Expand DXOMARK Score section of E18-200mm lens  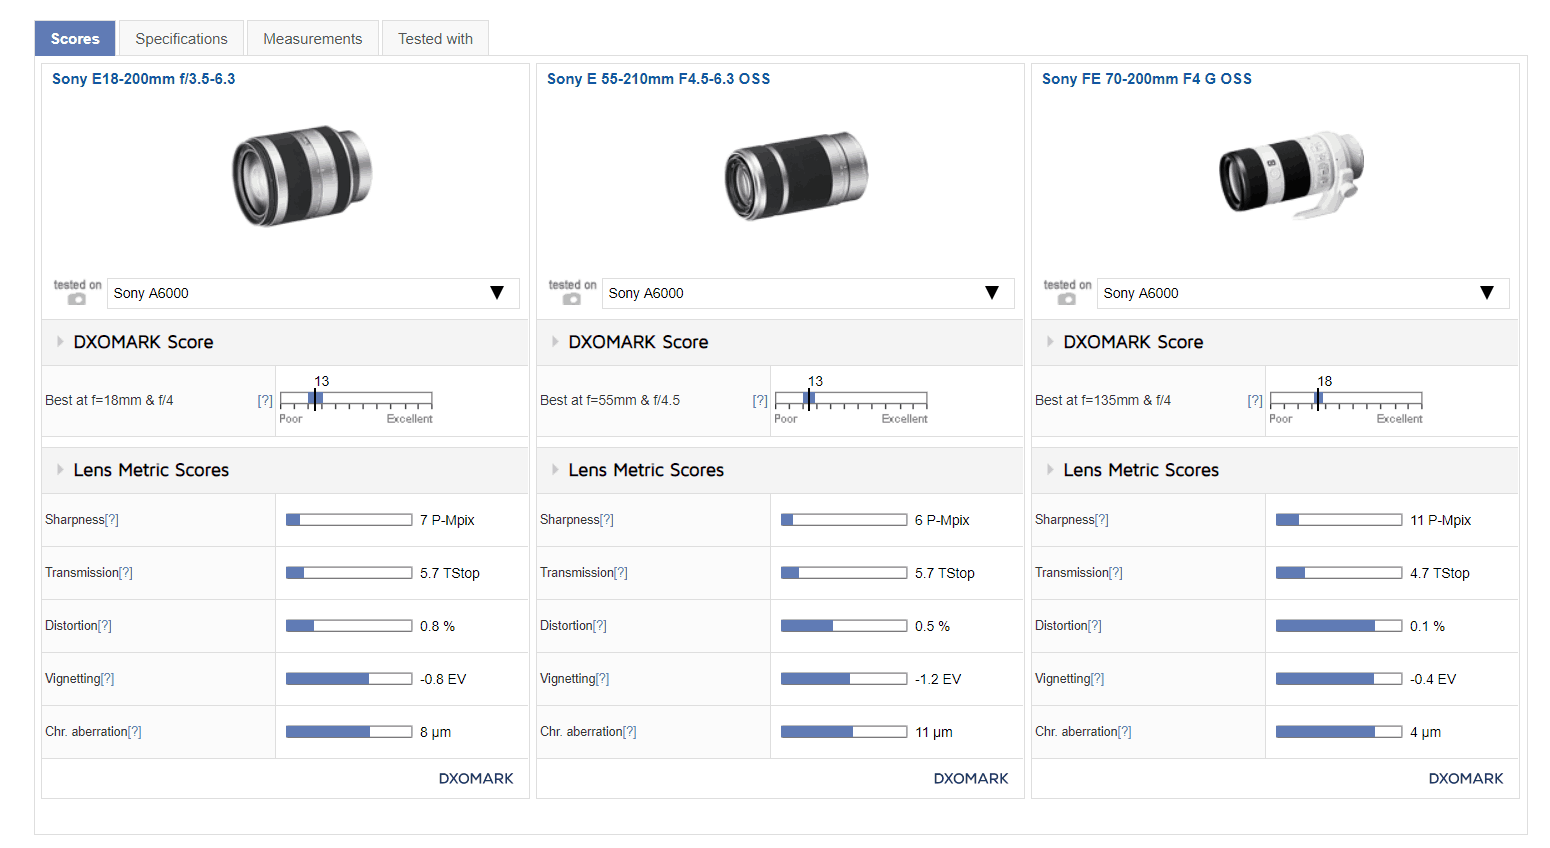tap(285, 342)
